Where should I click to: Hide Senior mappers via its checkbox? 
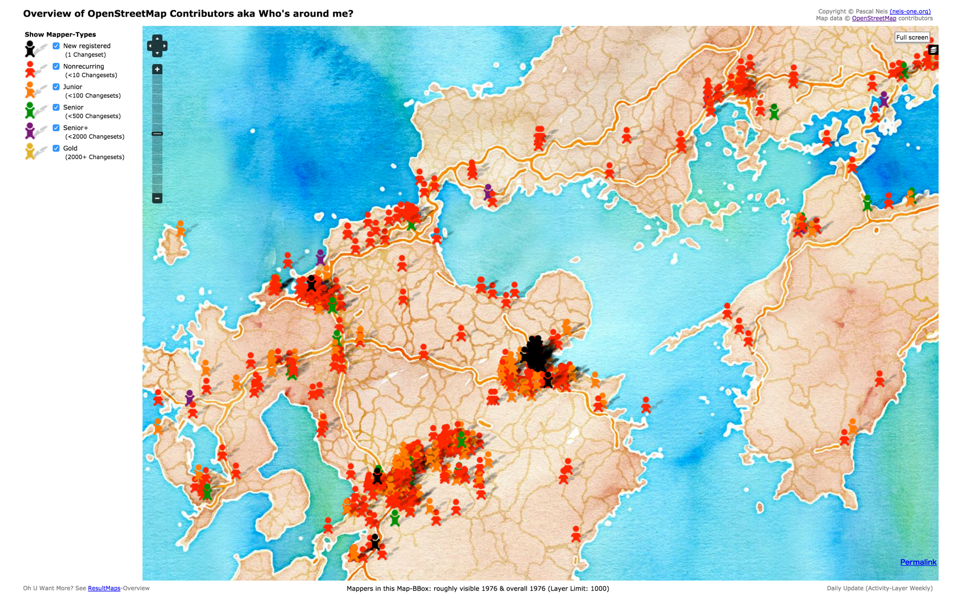(x=56, y=107)
